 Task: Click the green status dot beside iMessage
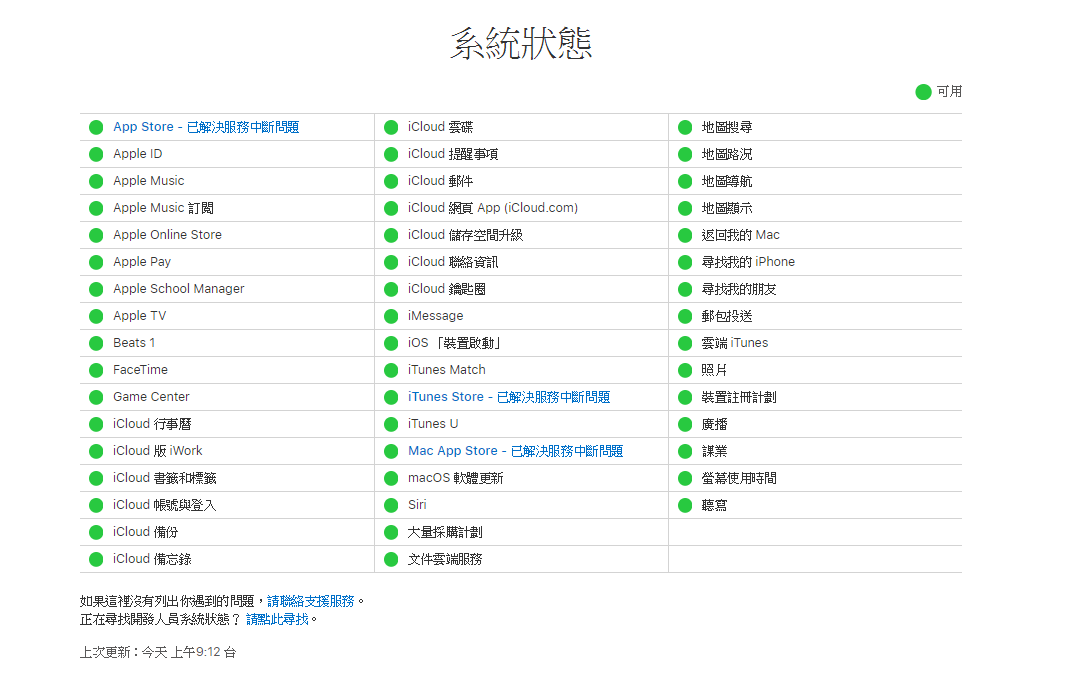pyautogui.click(x=391, y=316)
